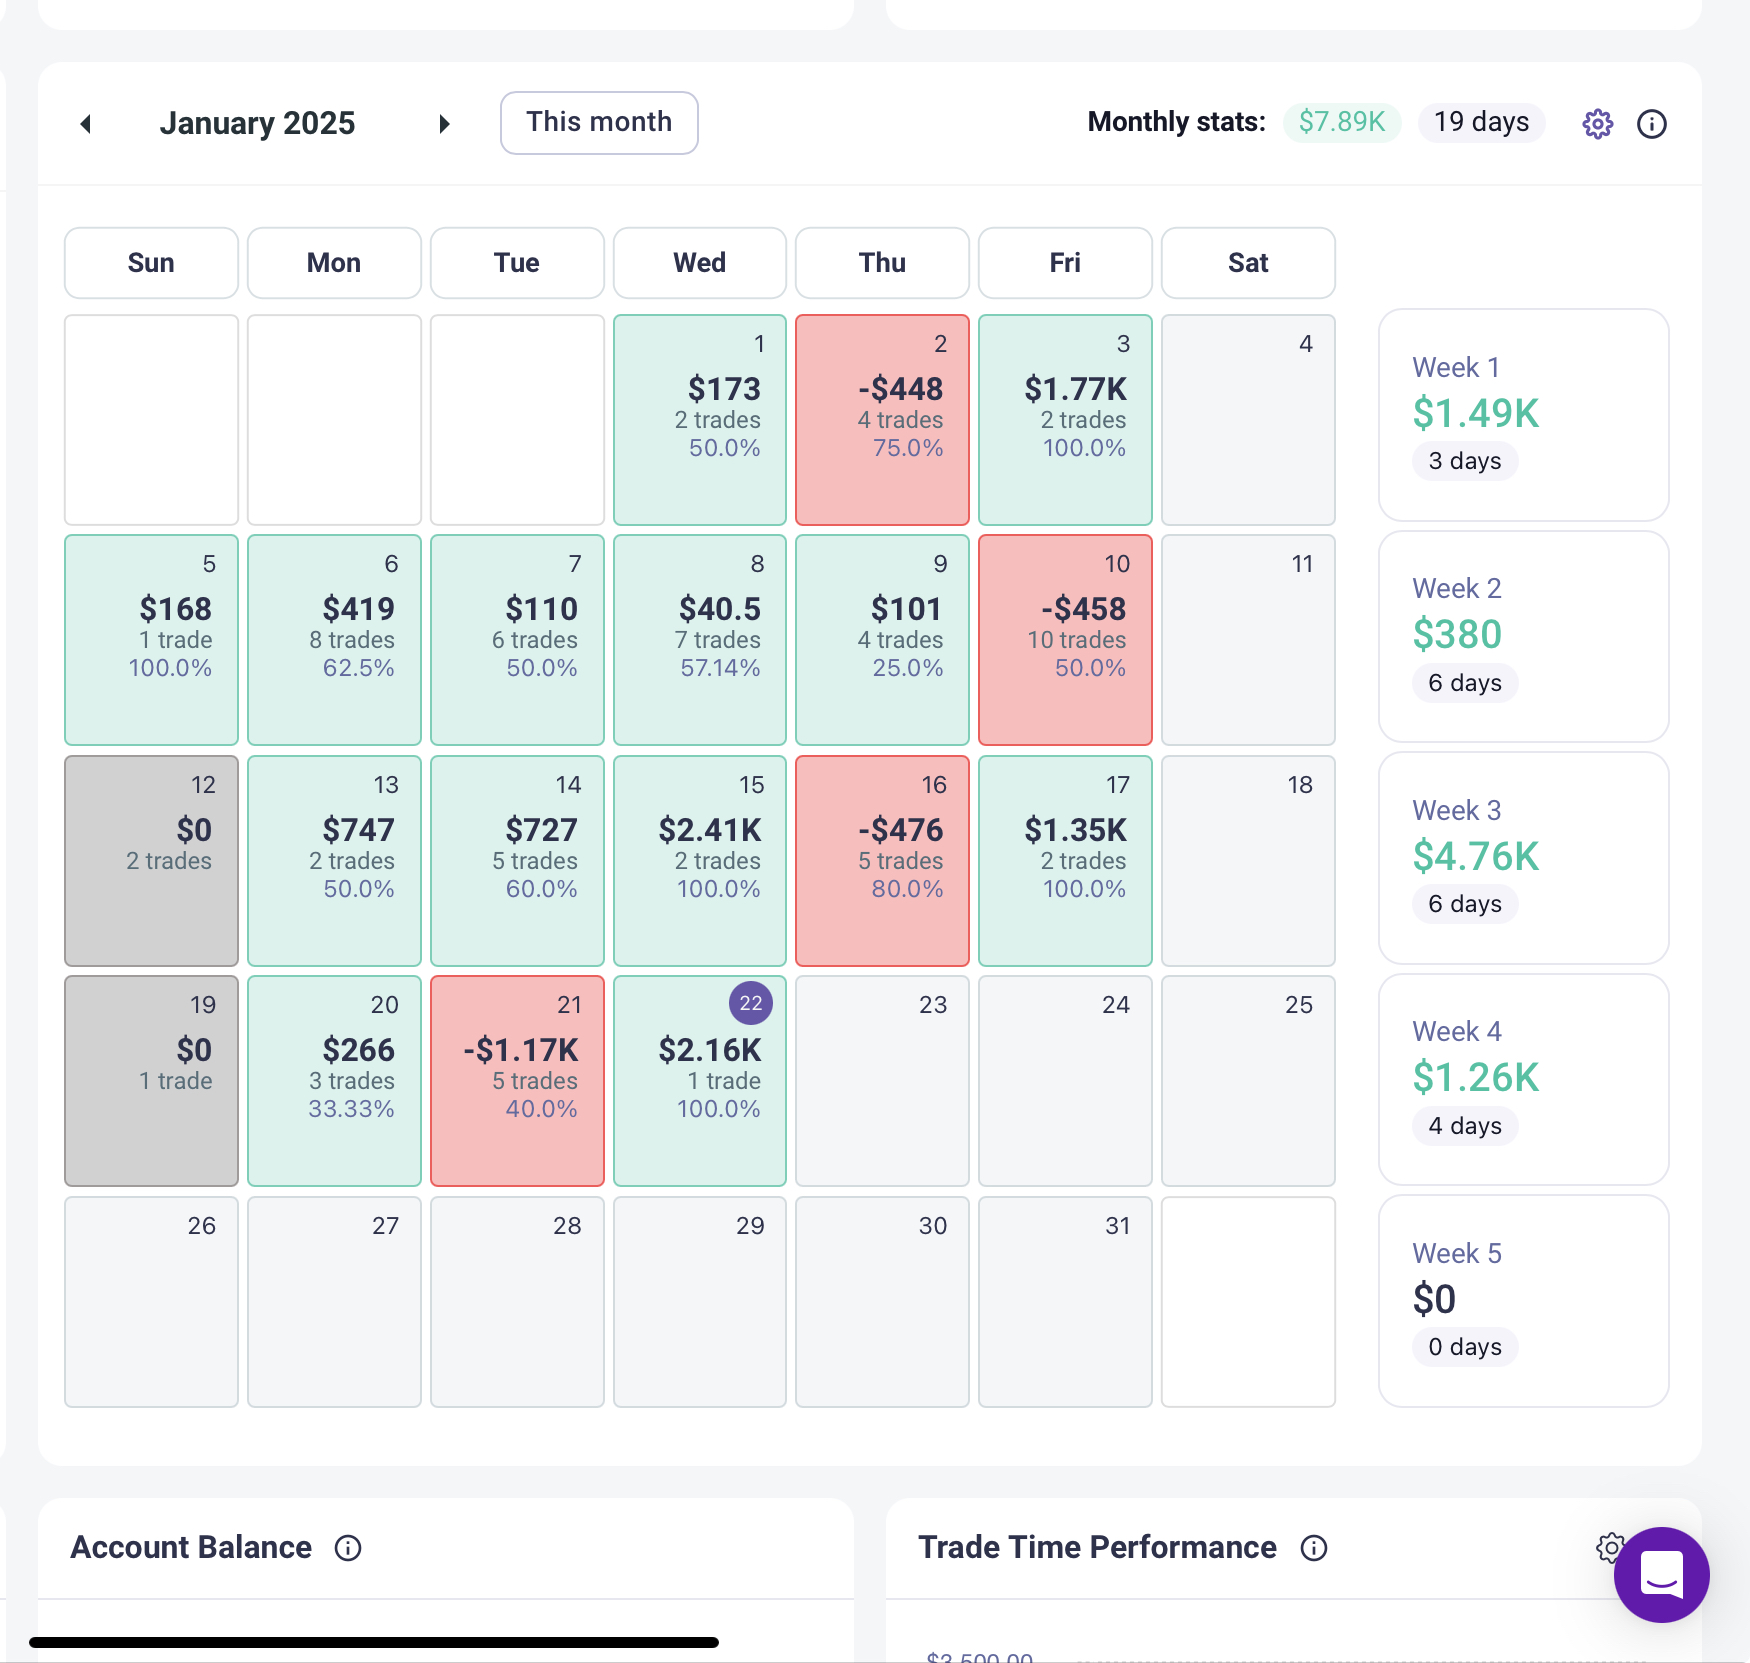Viewport: 1750px width, 1663px height.
Task: Click the 19 days monthly badge
Action: point(1481,122)
